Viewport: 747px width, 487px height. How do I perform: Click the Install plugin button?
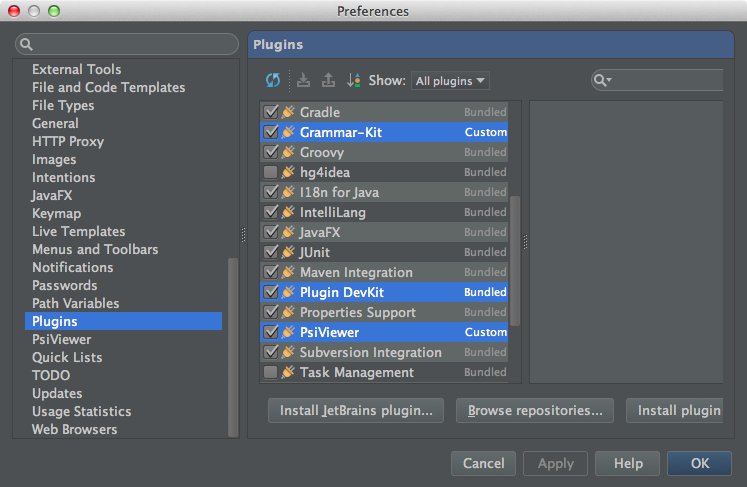tap(675, 411)
